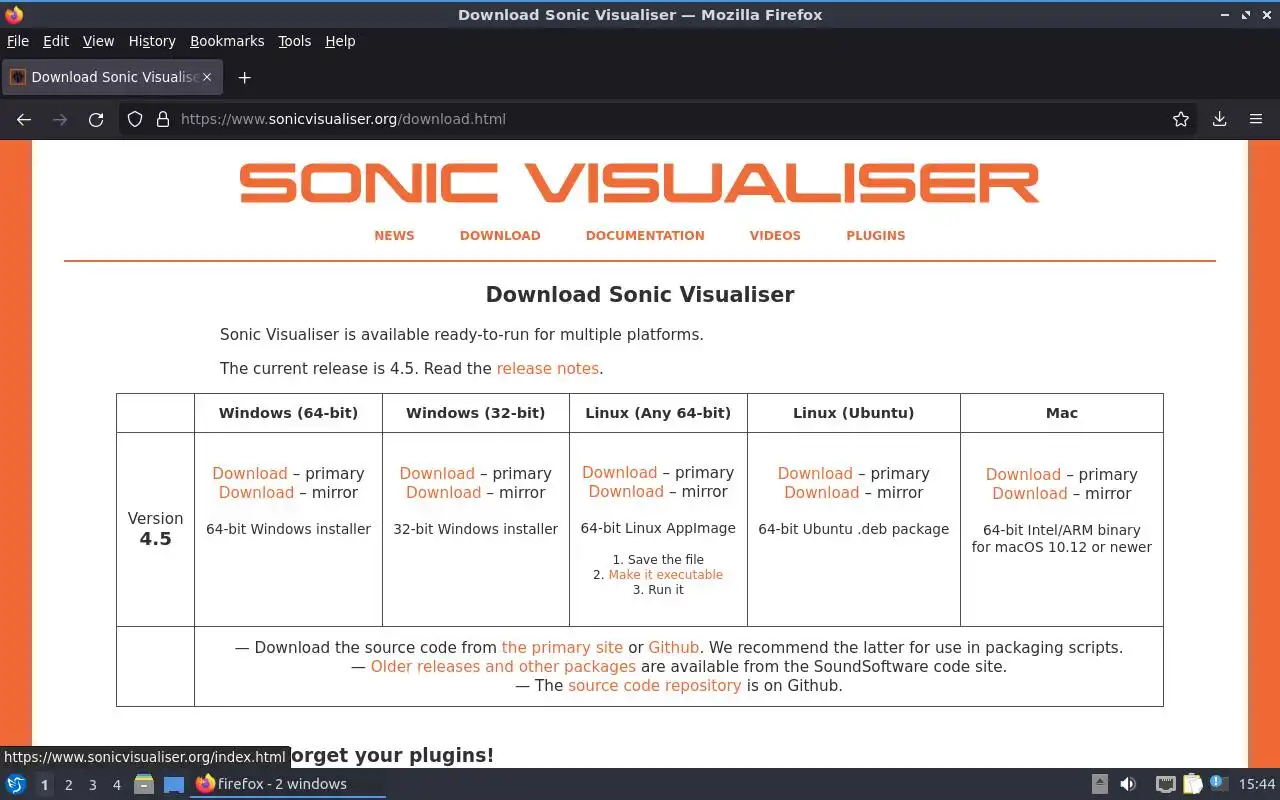
Task: Click the browser Back arrow button
Action: click(24, 119)
